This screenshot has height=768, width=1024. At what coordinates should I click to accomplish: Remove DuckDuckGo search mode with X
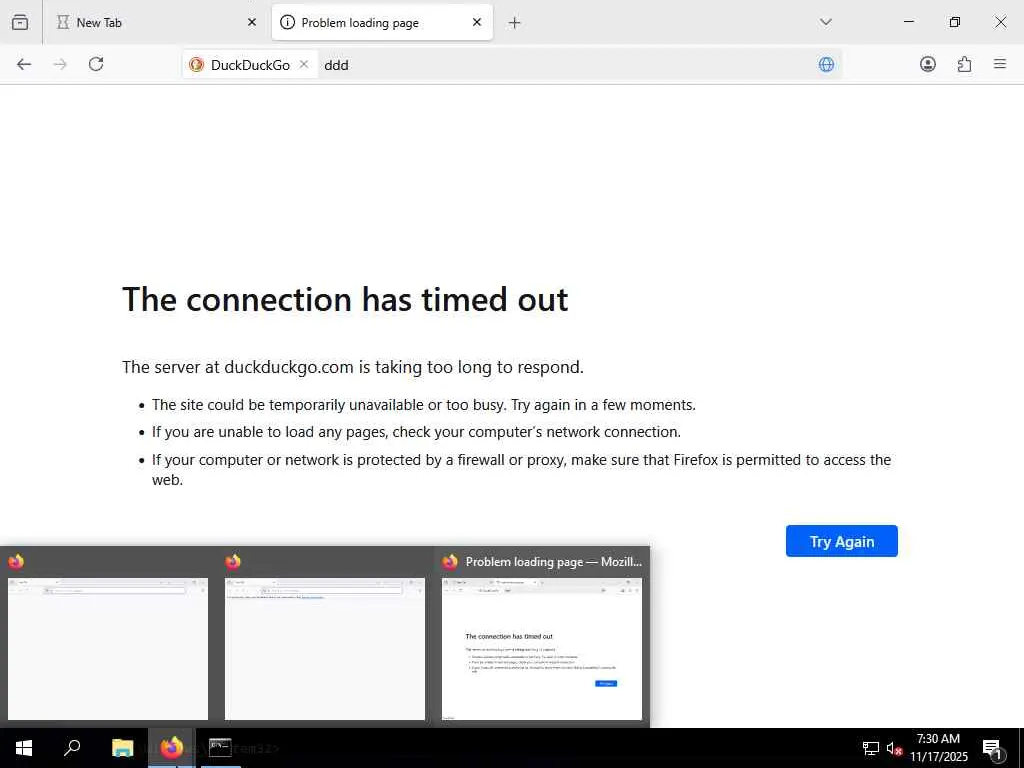tap(304, 64)
